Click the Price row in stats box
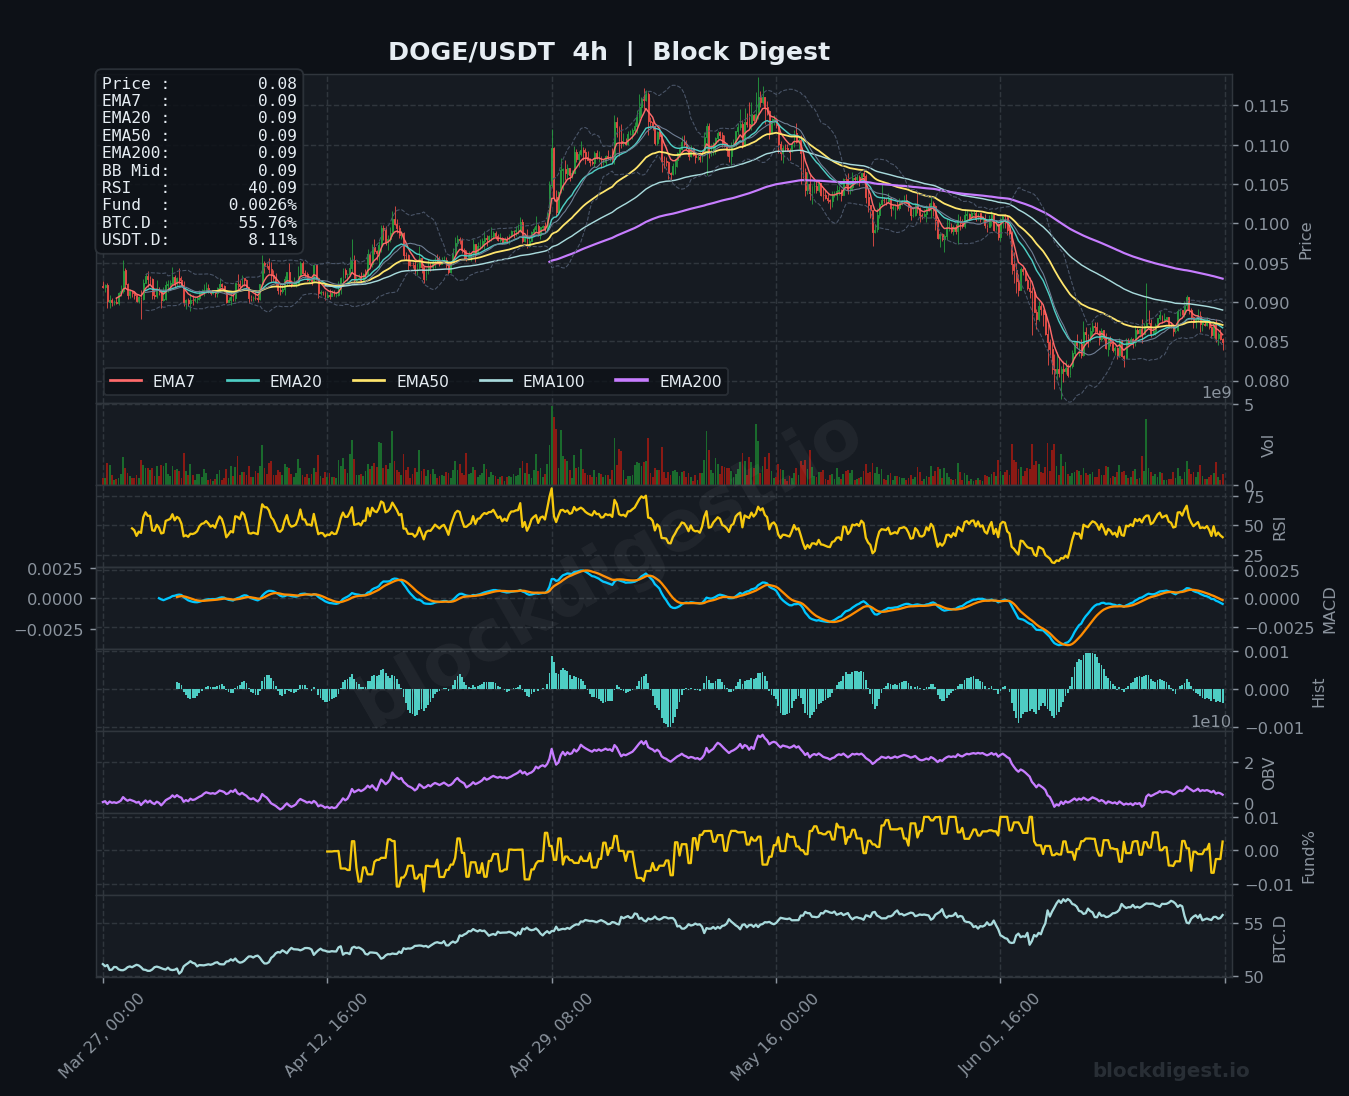Image resolution: width=1349 pixels, height=1096 pixels. click(199, 84)
